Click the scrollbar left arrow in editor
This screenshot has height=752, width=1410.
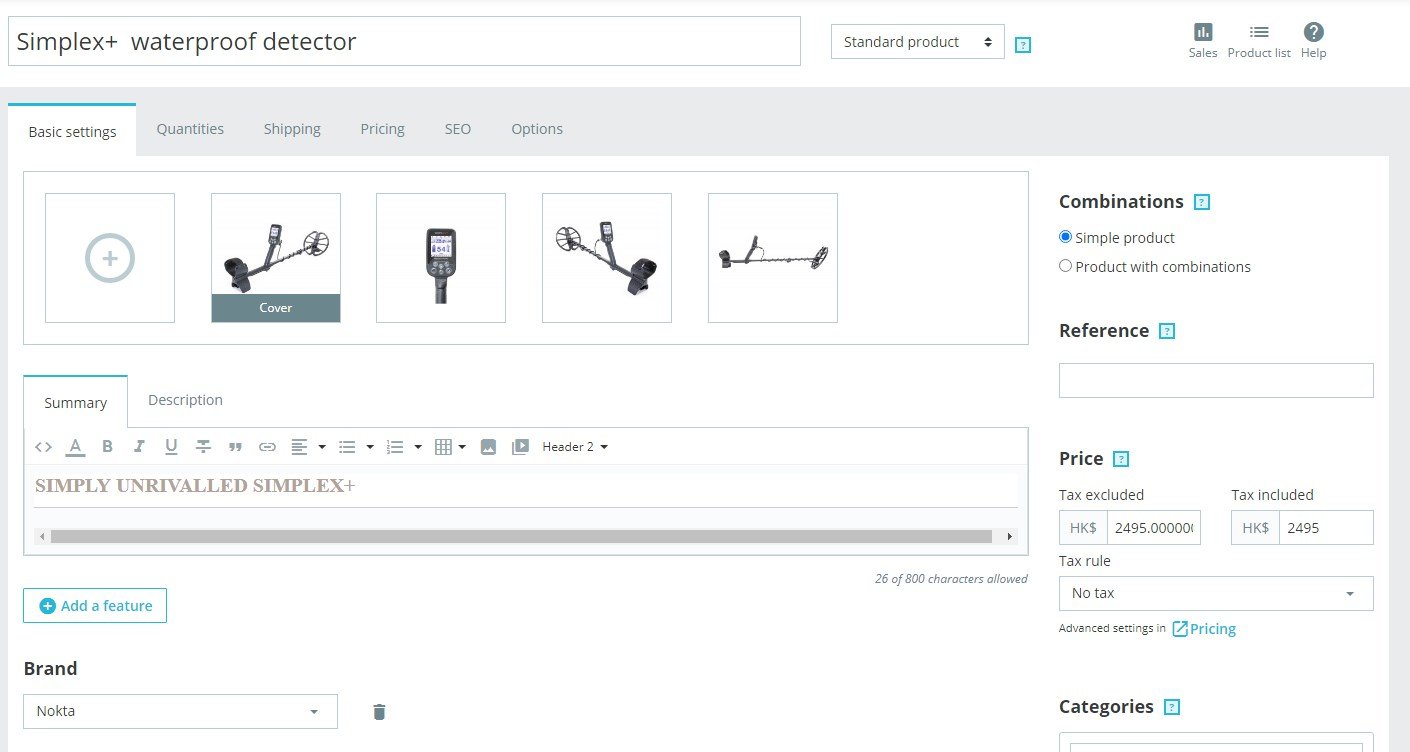click(42, 537)
